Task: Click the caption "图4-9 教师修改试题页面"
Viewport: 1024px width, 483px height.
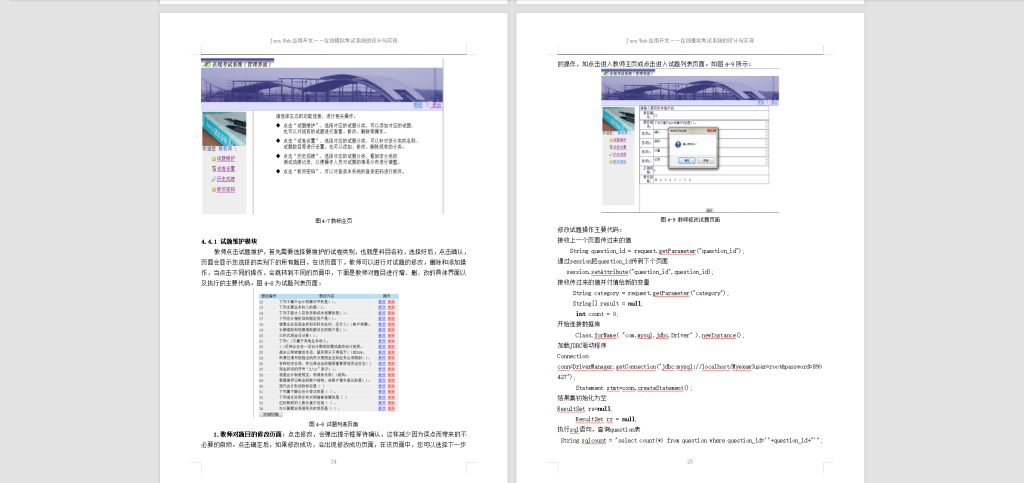Action: 690,220
